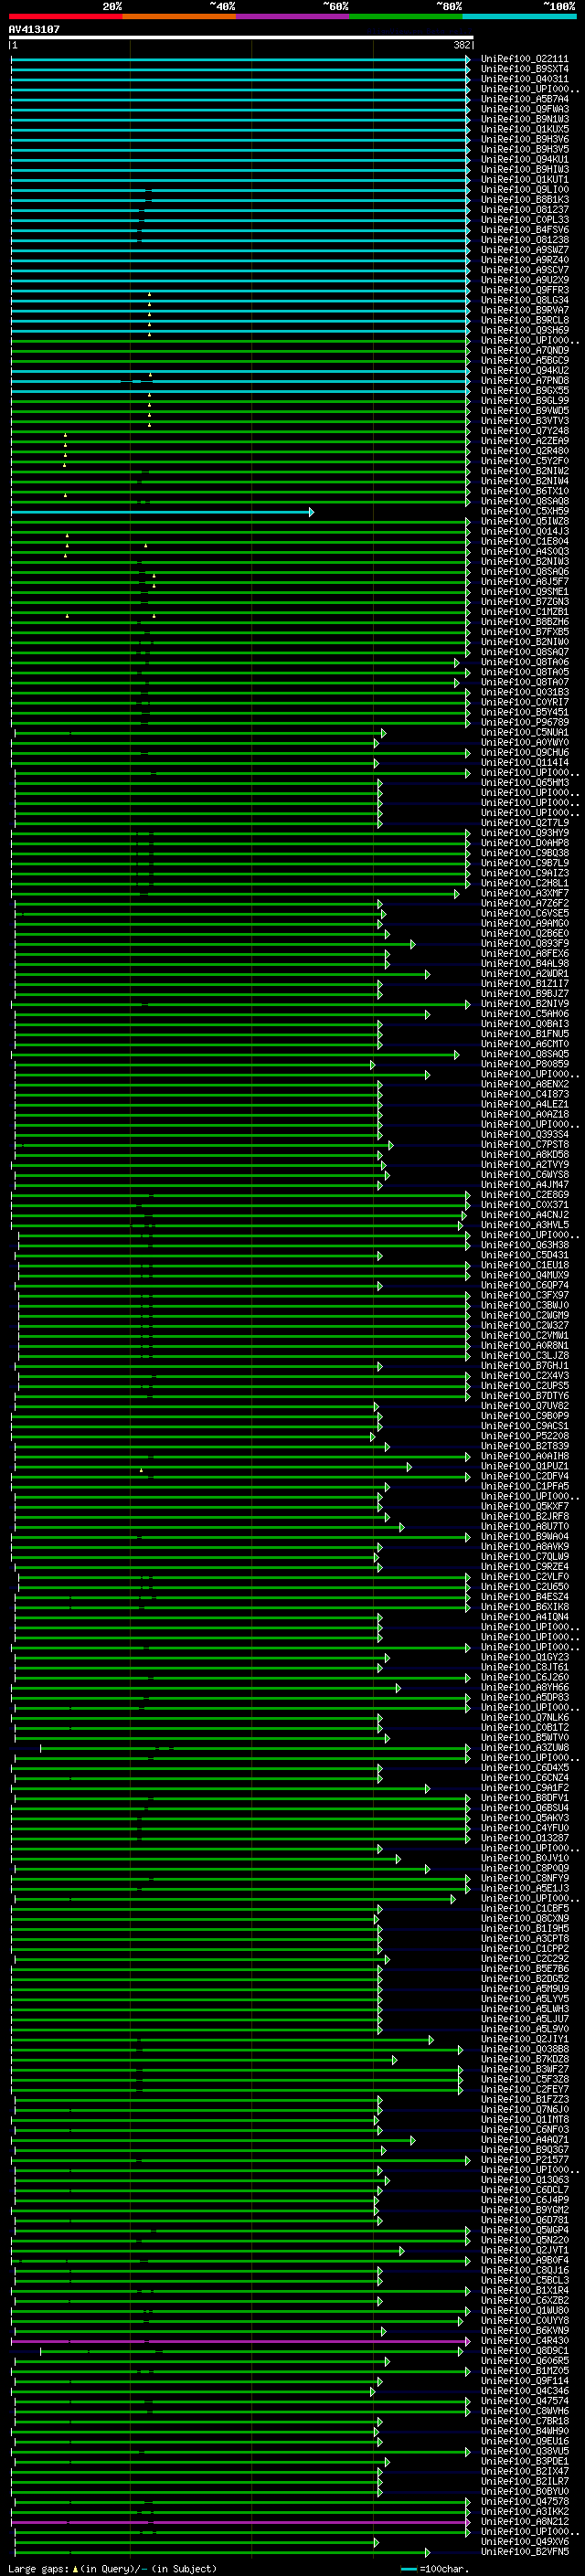This screenshot has height=2576, width=585.
Task: Select the UniRef100_A4AQ71 label
Action: pos(525,2141)
